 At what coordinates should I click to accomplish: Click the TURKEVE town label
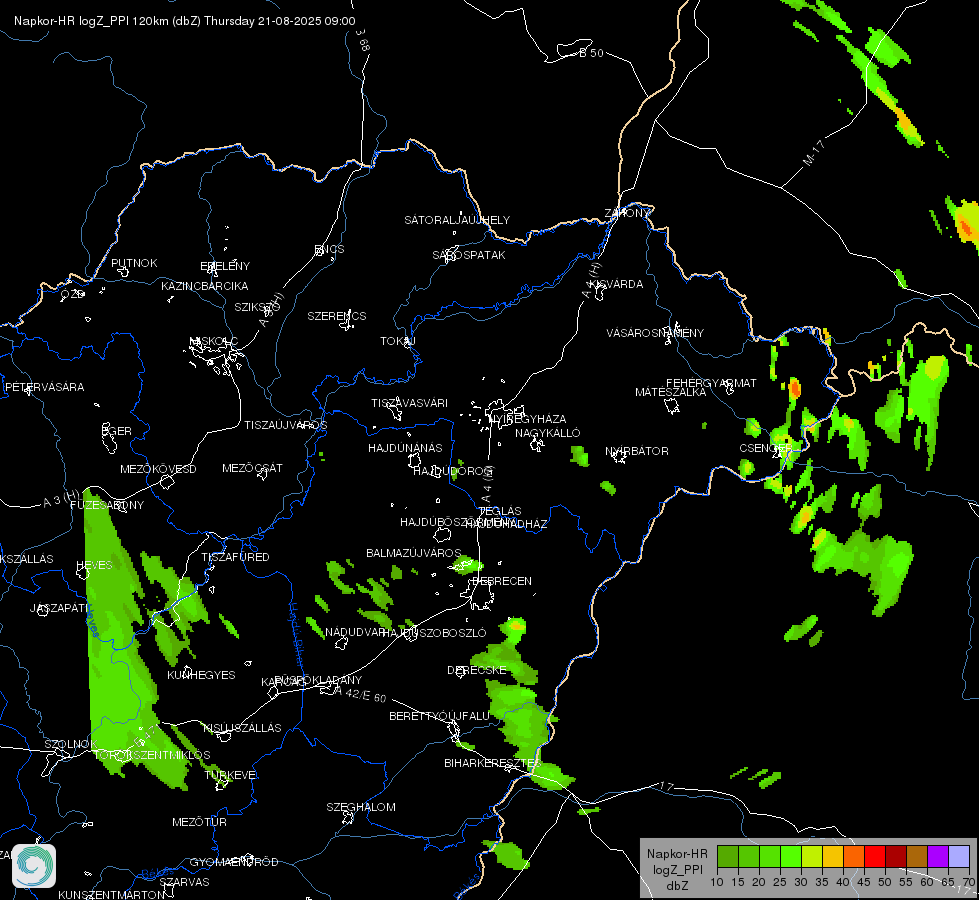(230, 775)
